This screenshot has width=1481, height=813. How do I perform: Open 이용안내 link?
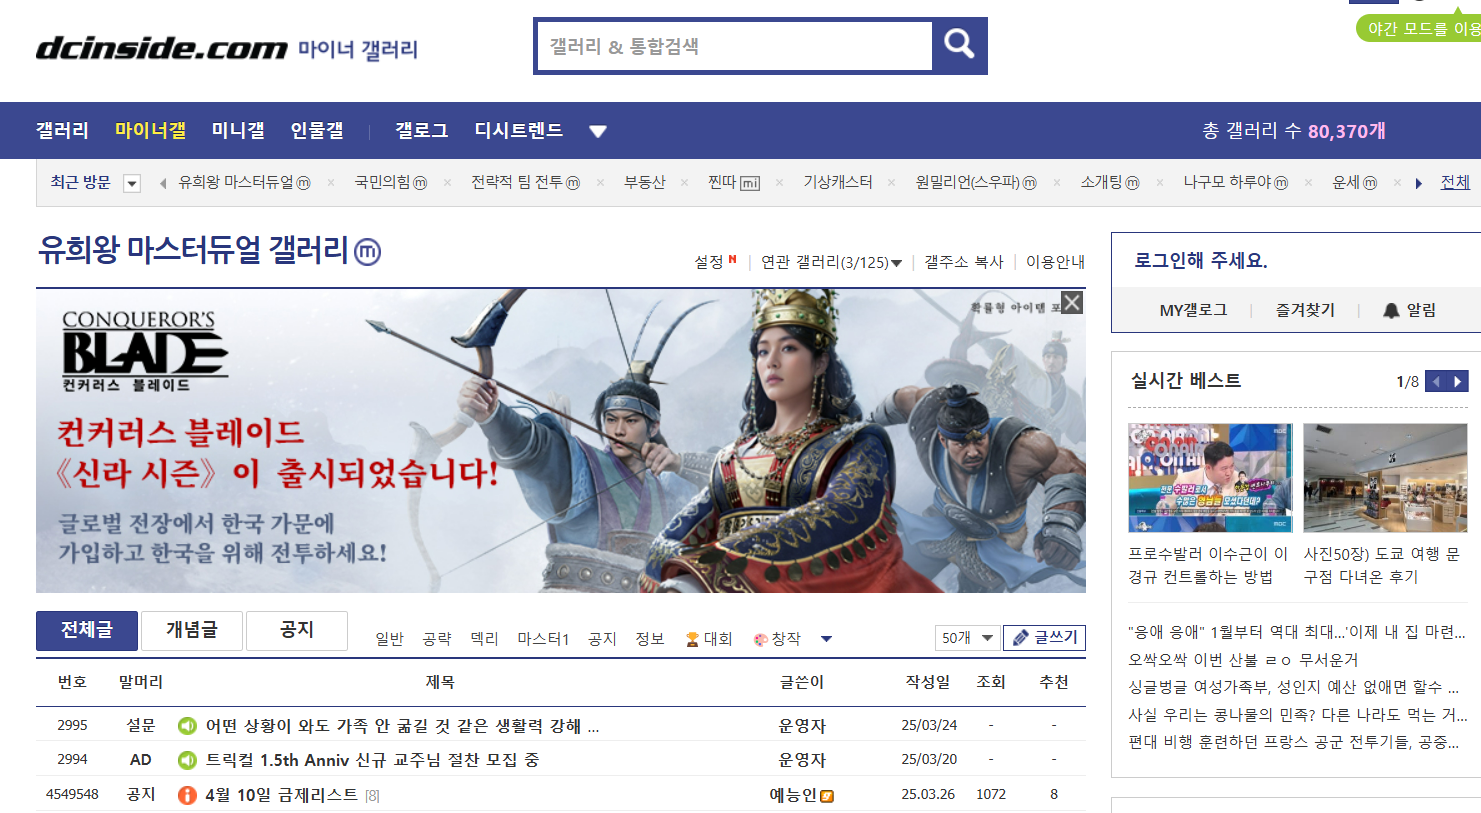1055,262
